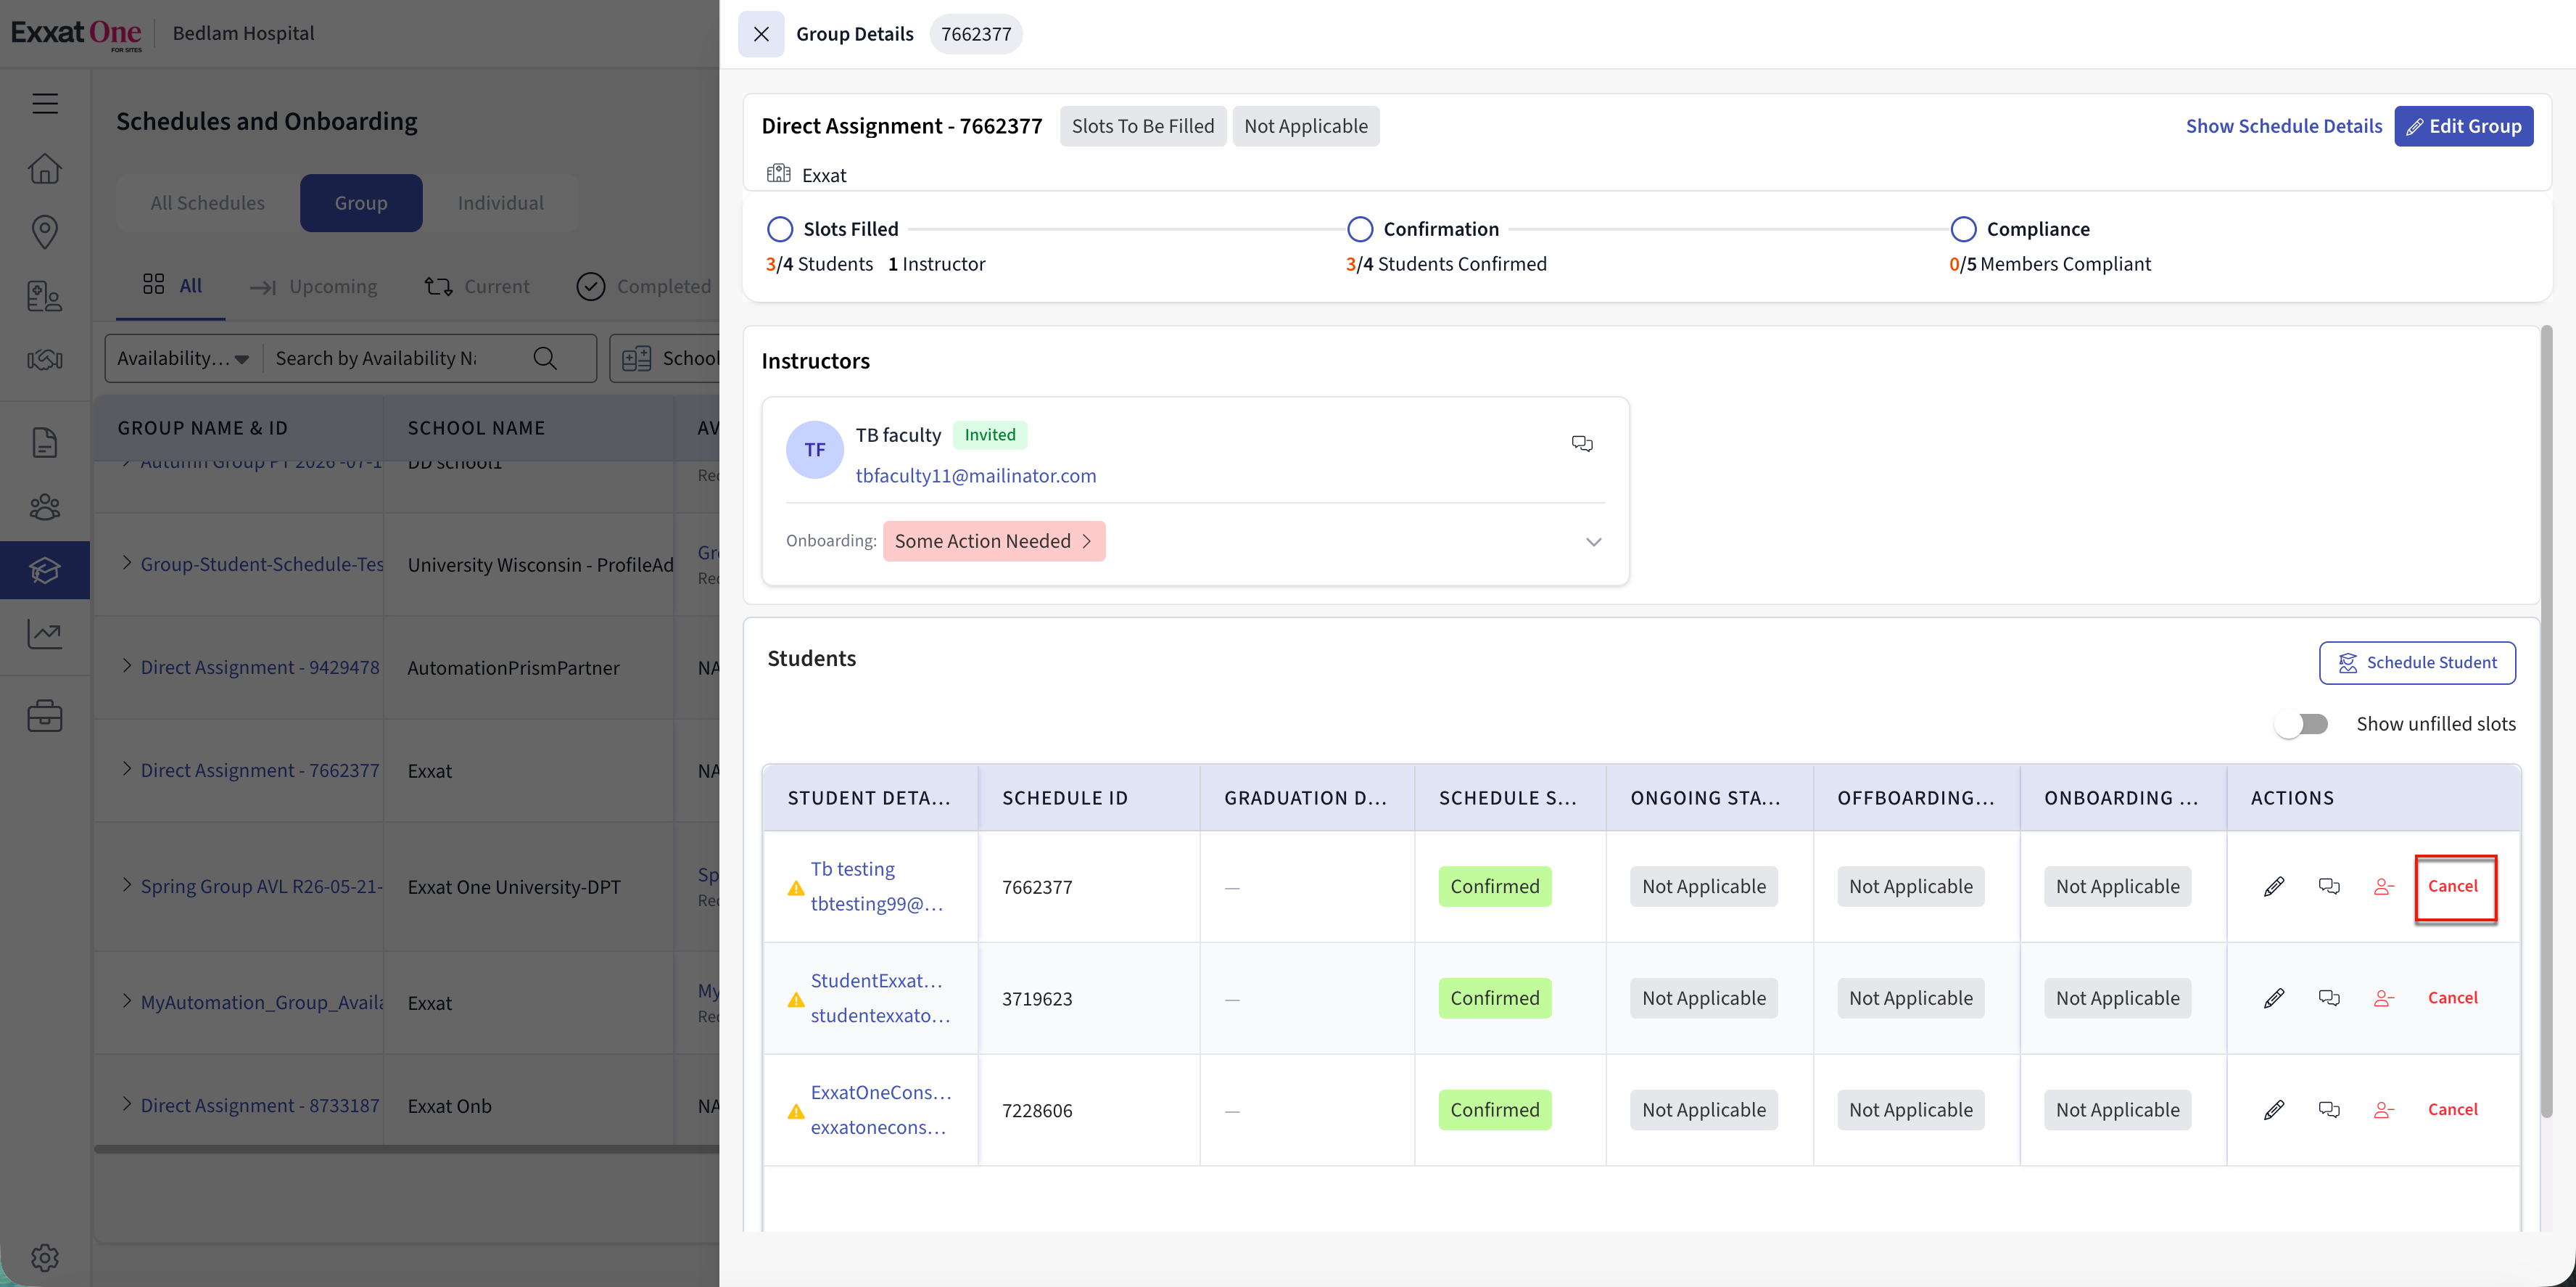This screenshot has height=1287, width=2576.
Task: Open the analytics chart sidebar icon
Action: click(45, 634)
